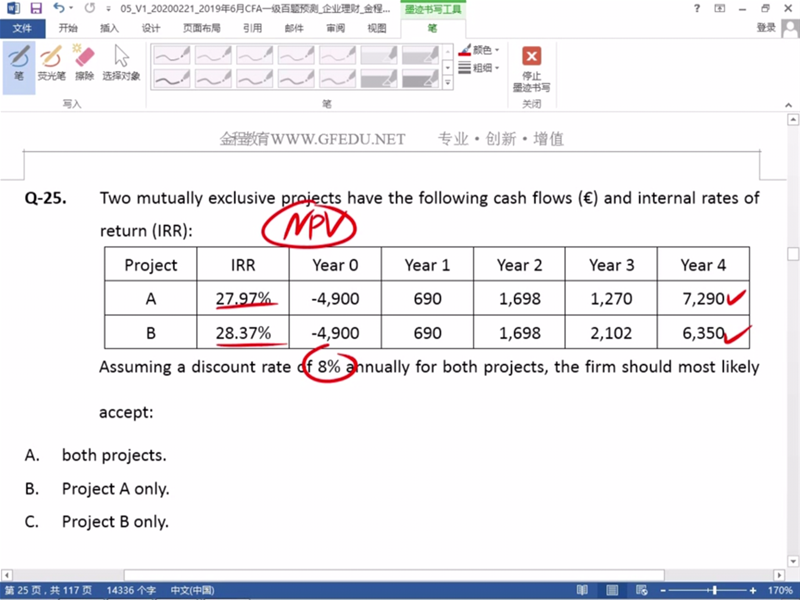Click the 170% zoom level button
Image resolution: width=800 pixels, height=600 pixels.
click(780, 591)
